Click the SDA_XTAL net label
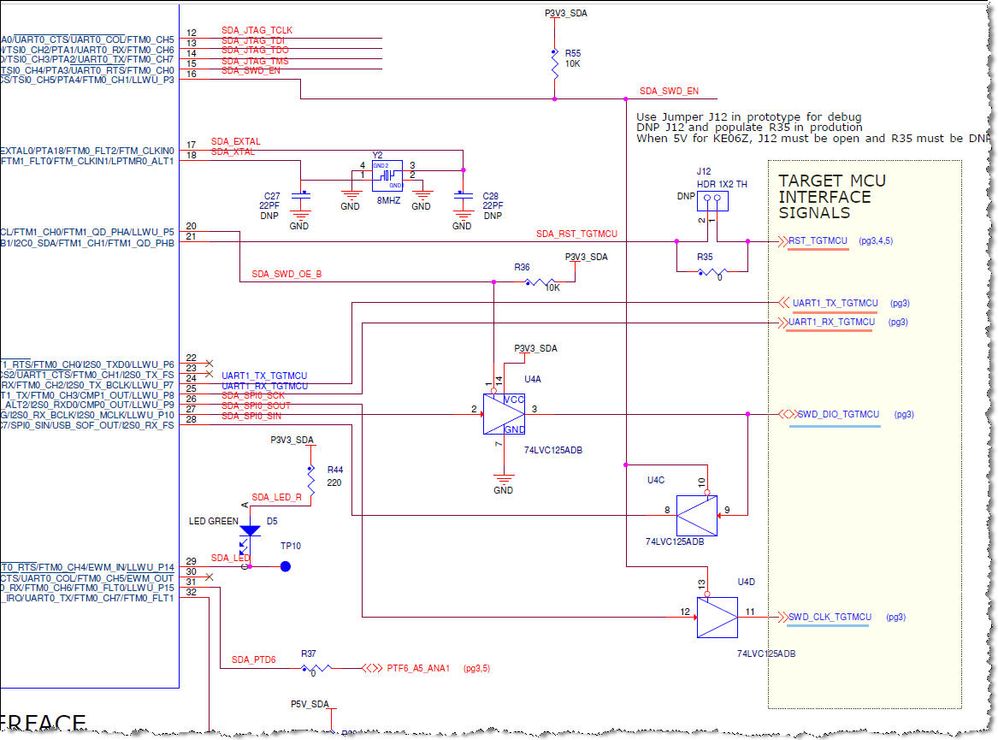Image resolution: width=998 pixels, height=740 pixels. pyautogui.click(x=233, y=151)
